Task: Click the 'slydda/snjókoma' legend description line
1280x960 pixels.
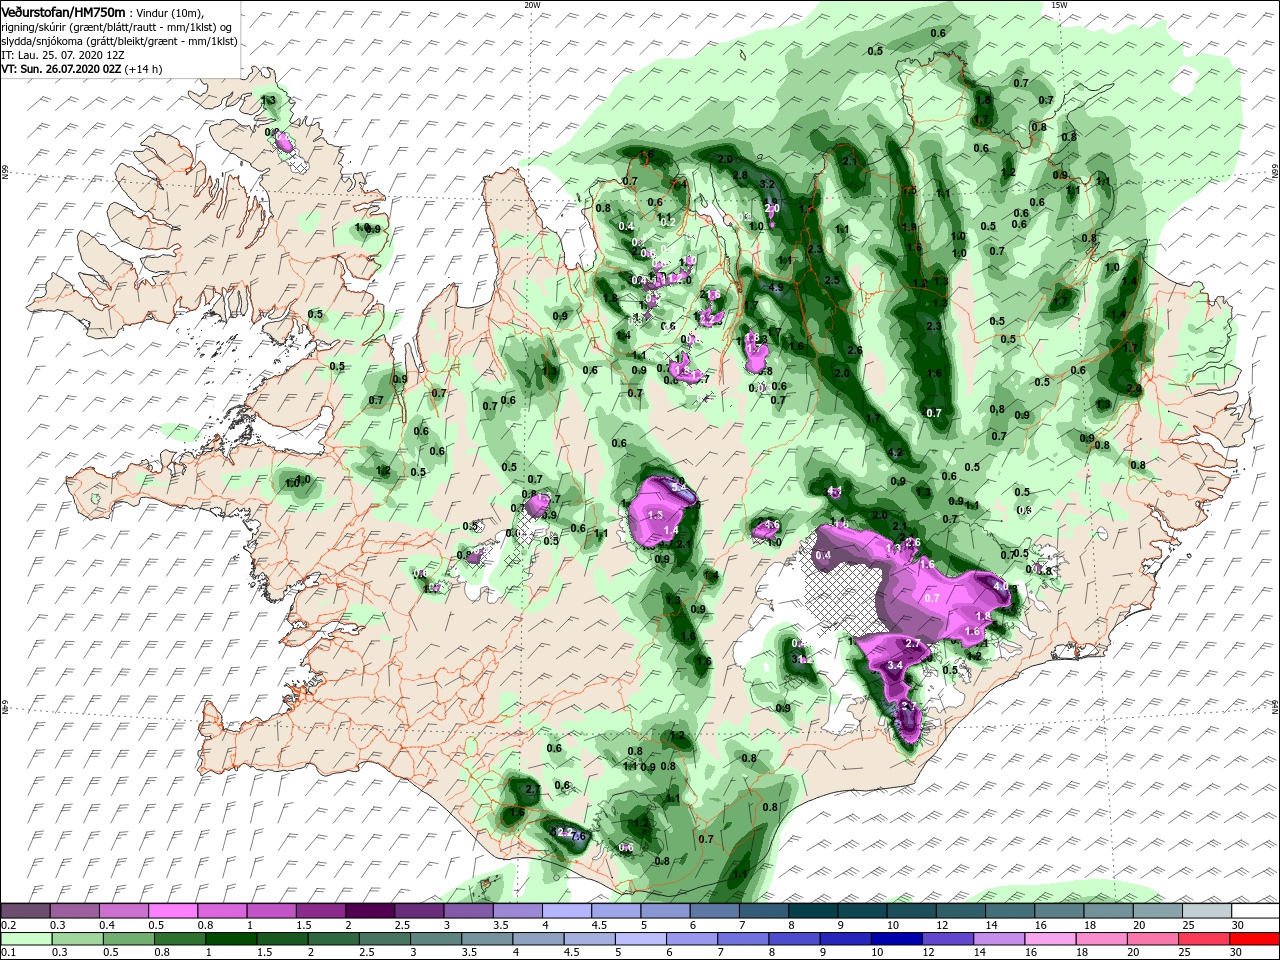Action: (117, 41)
